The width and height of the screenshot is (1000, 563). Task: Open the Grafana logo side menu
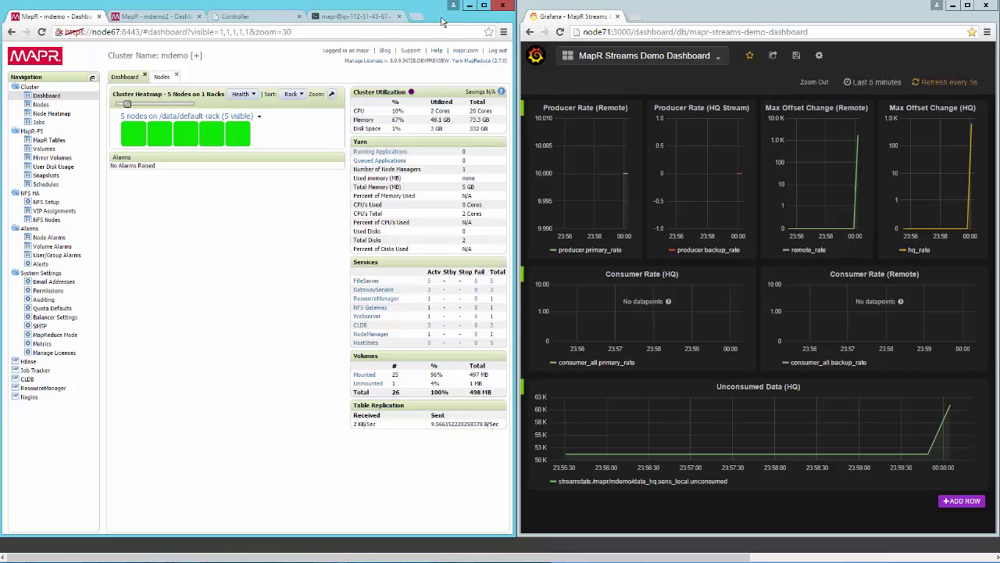pyautogui.click(x=536, y=56)
